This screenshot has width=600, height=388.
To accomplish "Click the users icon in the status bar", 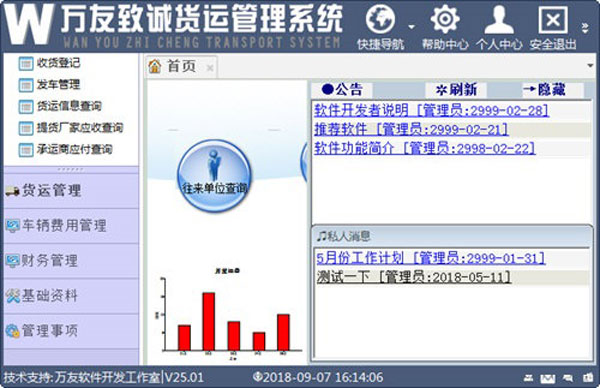I will coord(528,378).
